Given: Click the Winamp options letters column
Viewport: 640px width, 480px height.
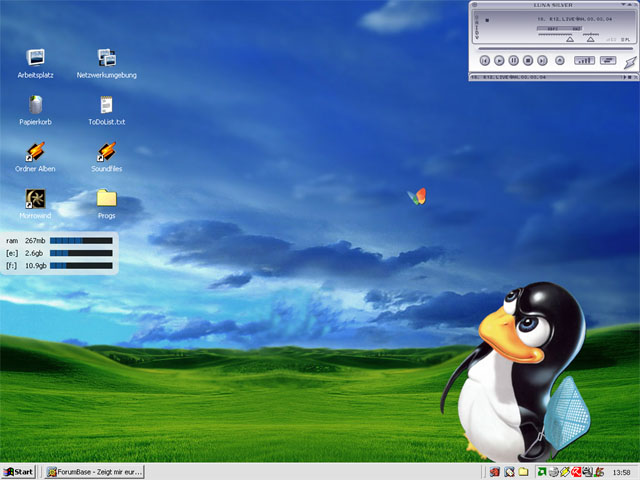Looking at the screenshot, I should 476,27.
